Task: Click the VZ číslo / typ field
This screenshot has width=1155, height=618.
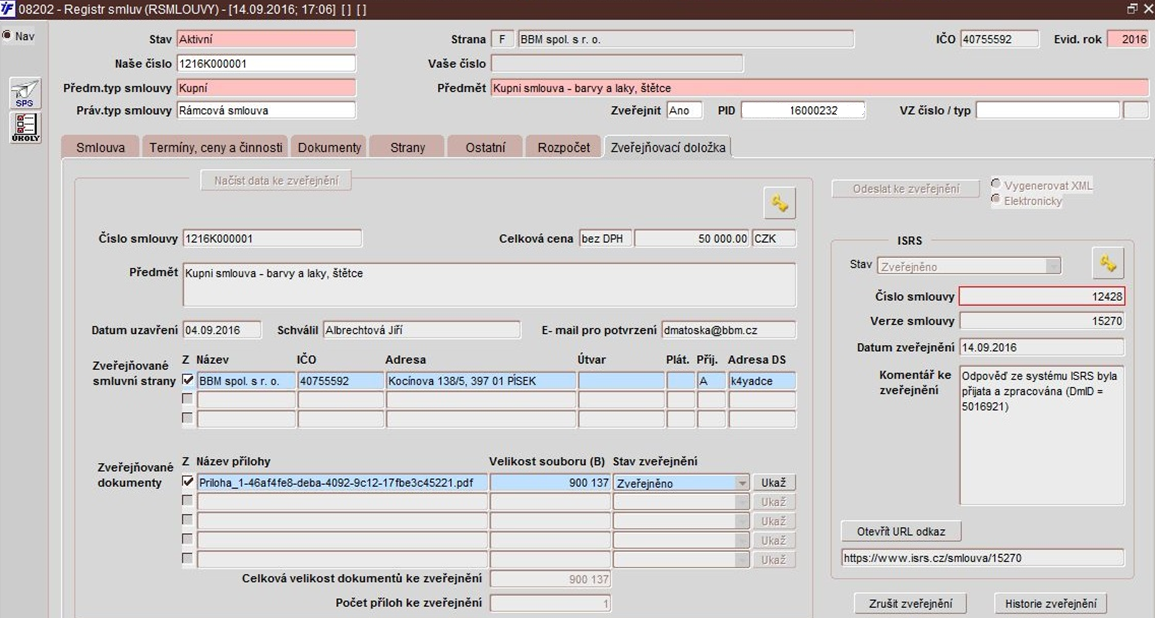Action: 1047,110
